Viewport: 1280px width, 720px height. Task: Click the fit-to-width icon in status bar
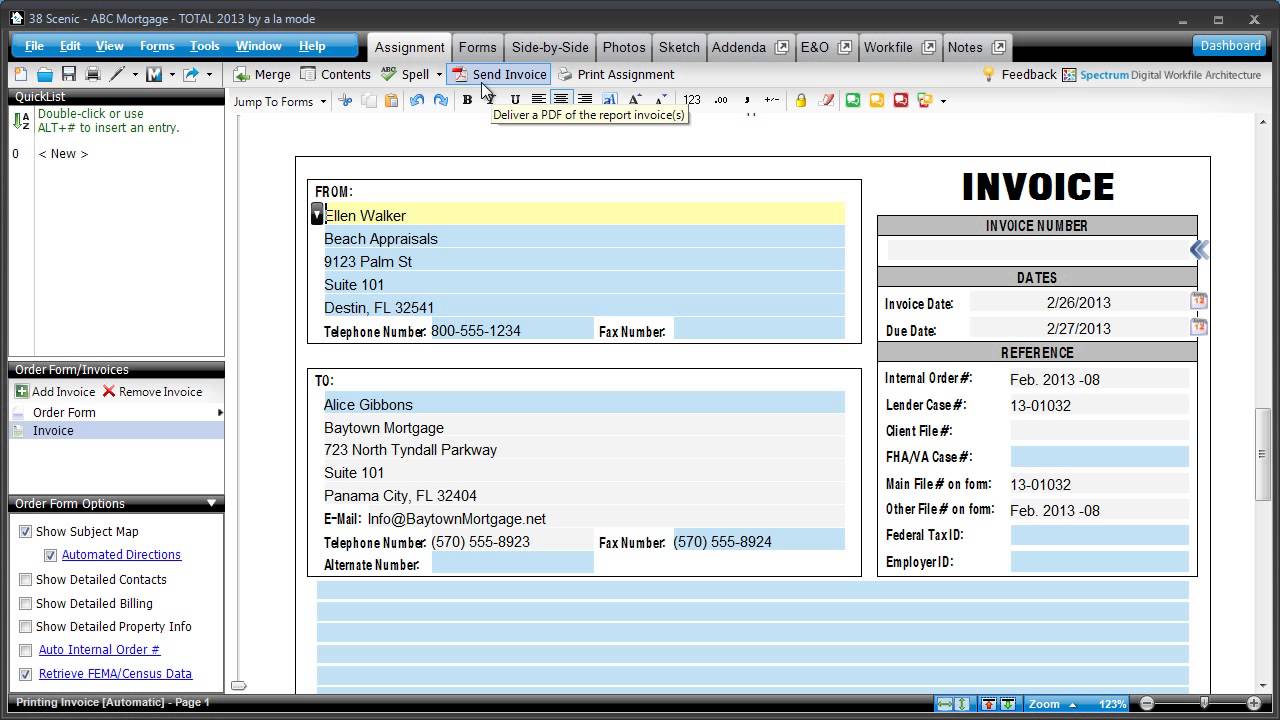click(x=945, y=704)
